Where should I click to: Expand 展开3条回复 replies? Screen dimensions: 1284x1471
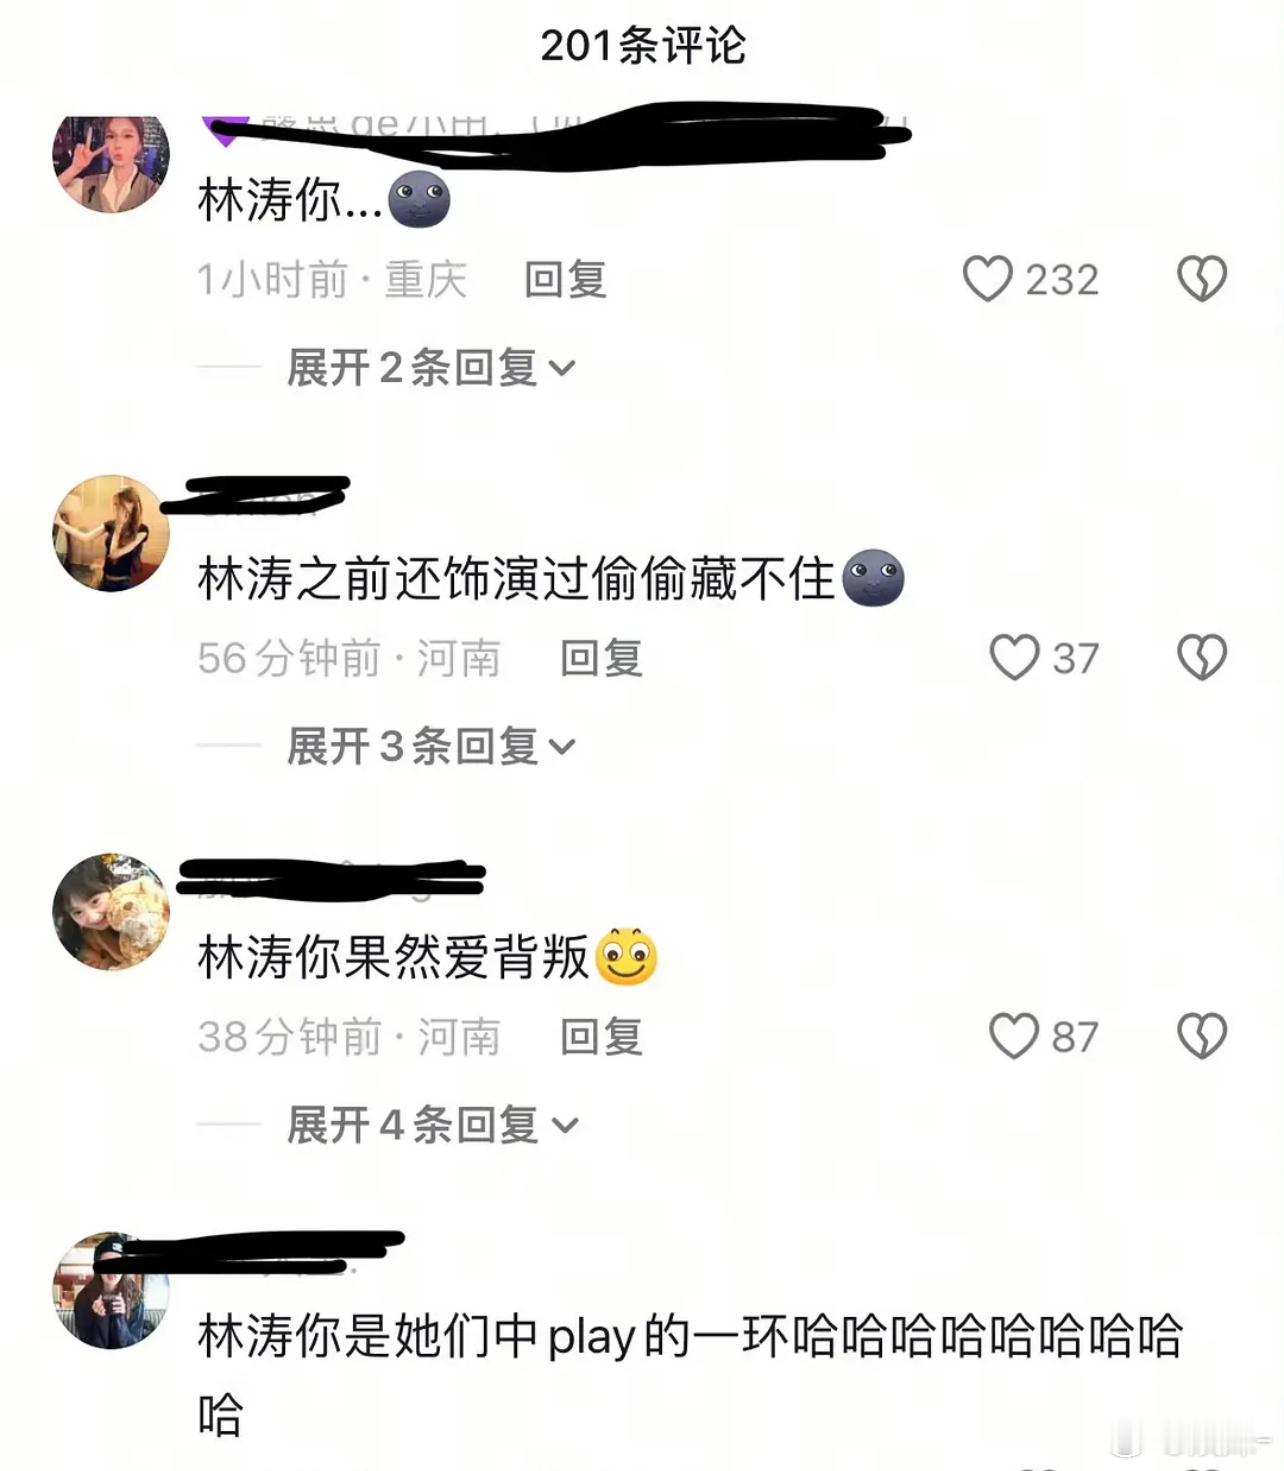click(x=432, y=746)
